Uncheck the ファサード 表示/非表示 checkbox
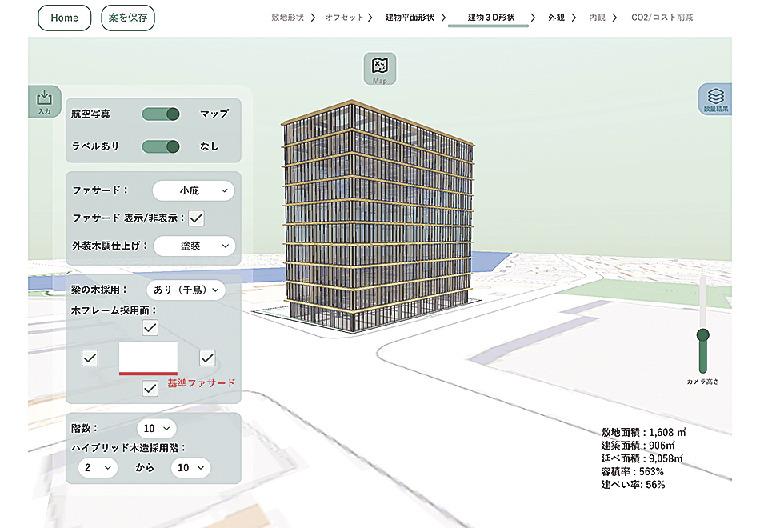 point(197,218)
